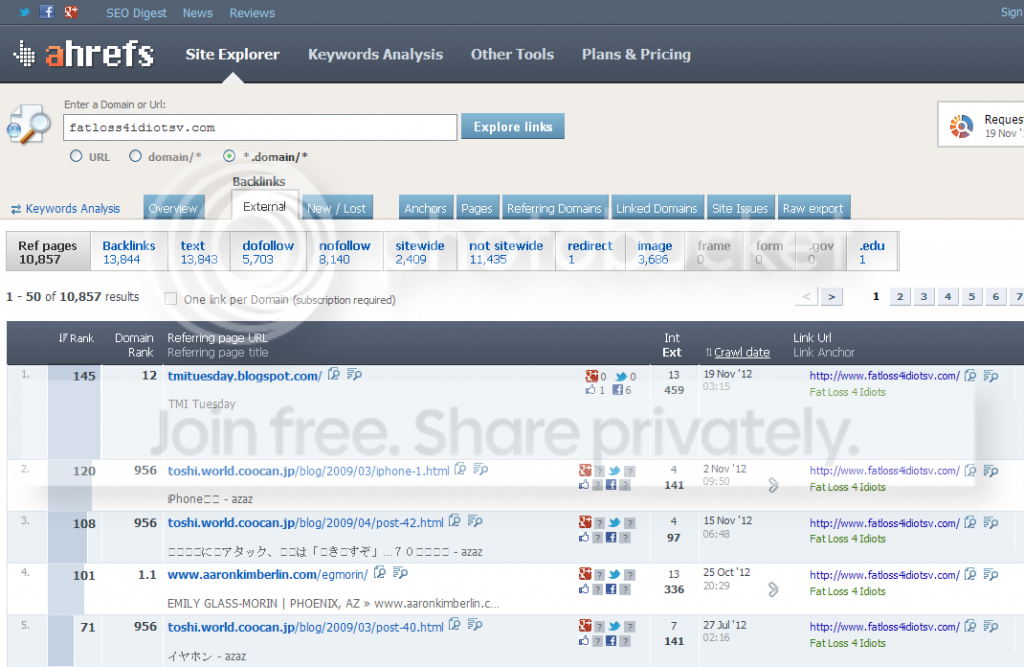Sort the table by the Rank column header
Image resolution: width=1024 pixels, height=667 pixels.
[x=76, y=338]
